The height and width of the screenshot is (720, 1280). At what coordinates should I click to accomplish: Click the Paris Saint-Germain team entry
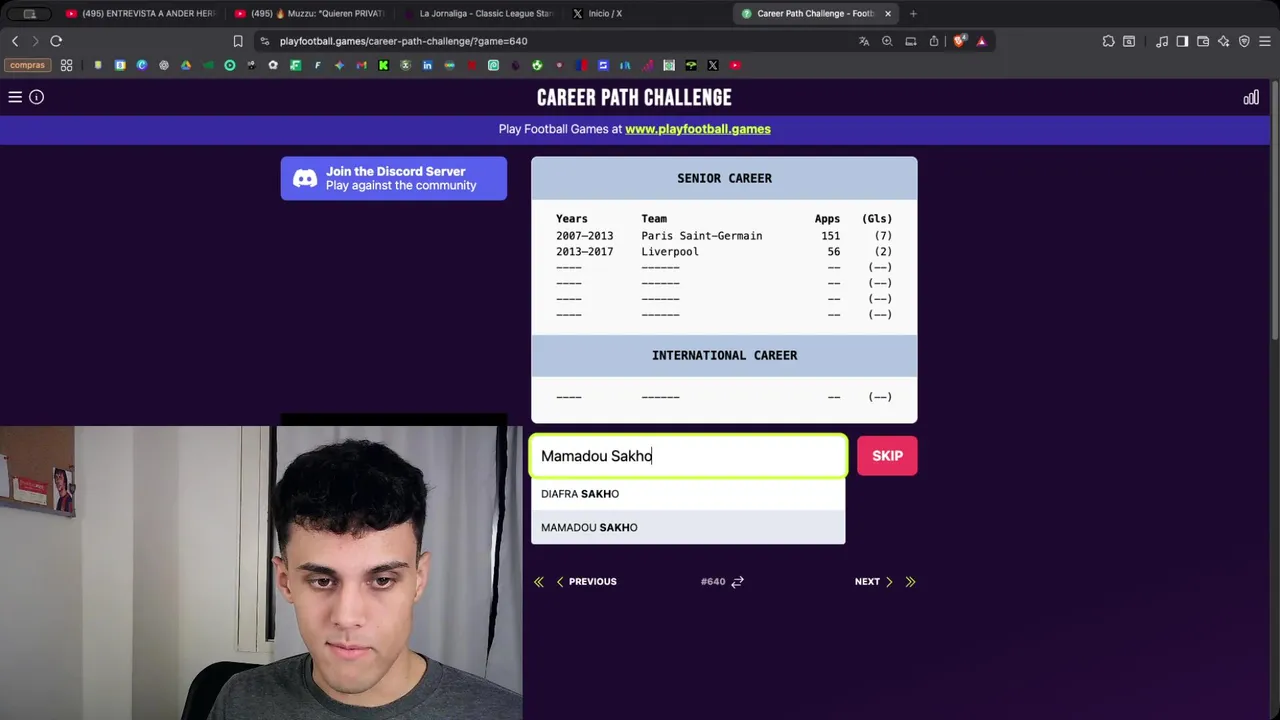(x=701, y=236)
